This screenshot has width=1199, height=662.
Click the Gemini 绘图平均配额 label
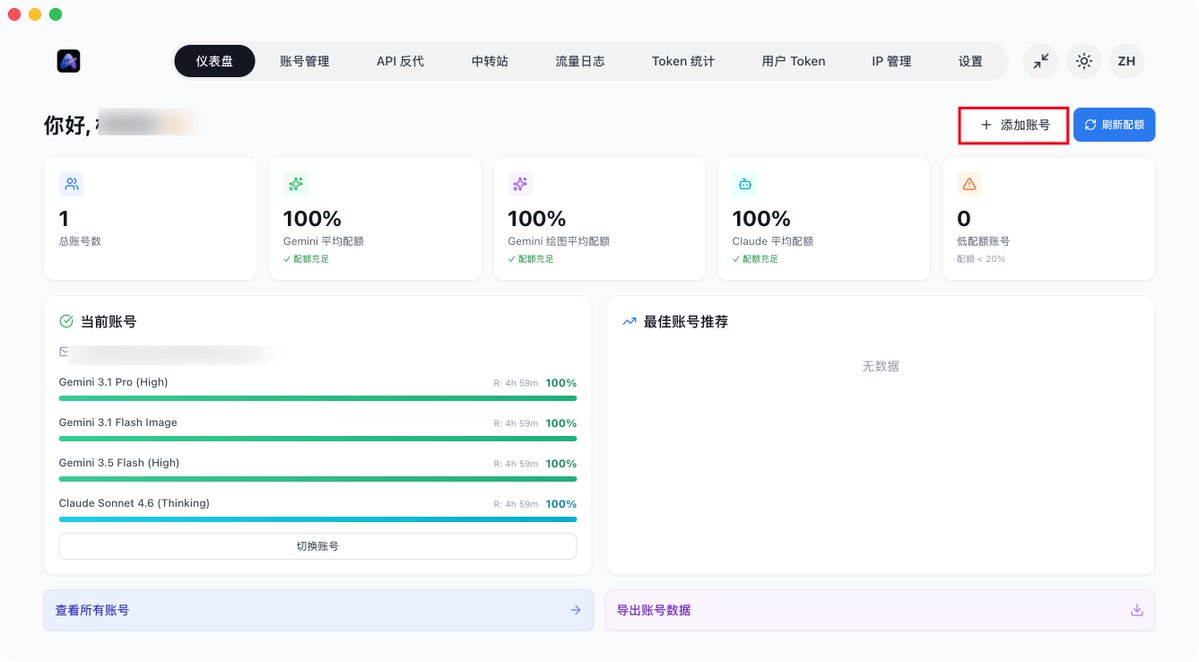click(x=558, y=242)
